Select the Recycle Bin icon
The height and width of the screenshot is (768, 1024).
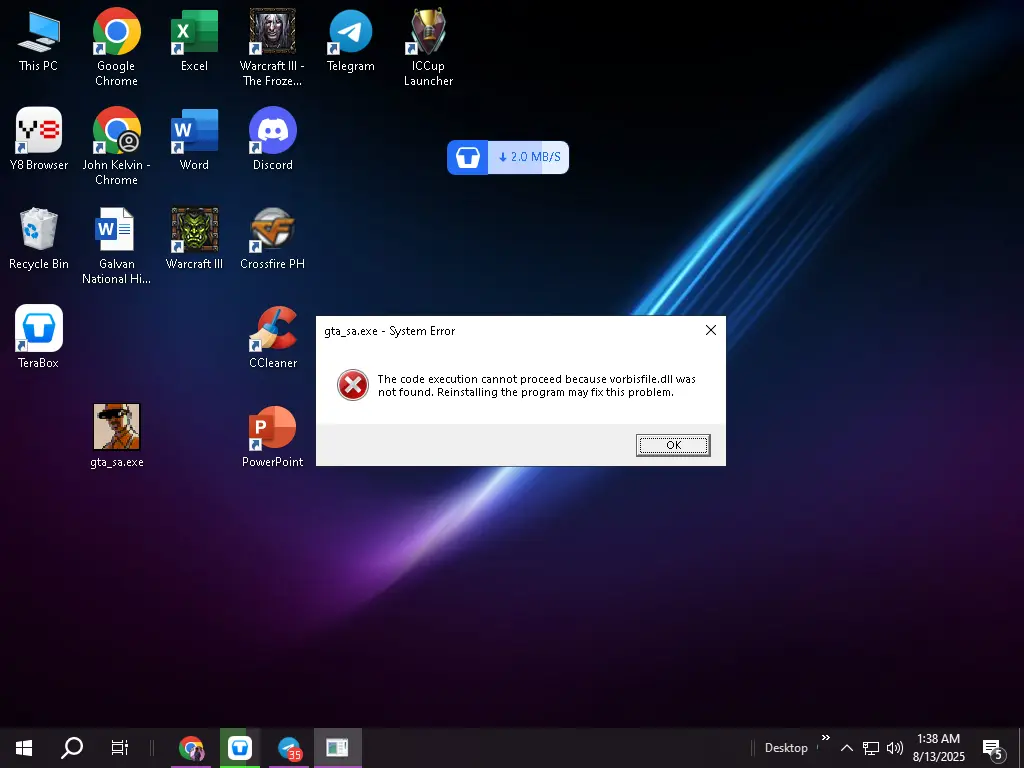click(x=39, y=238)
